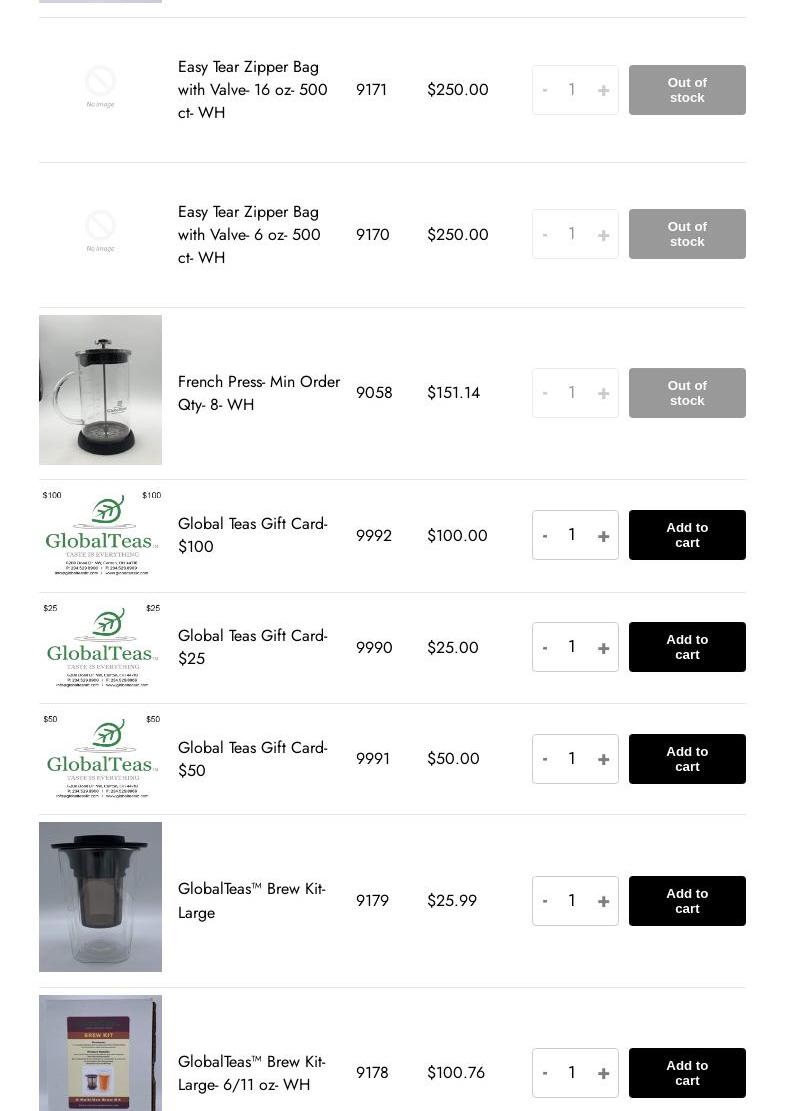Add Global Teas Gift Card- $50 to cart
This screenshot has width=785, height=1111.
click(x=687, y=759)
